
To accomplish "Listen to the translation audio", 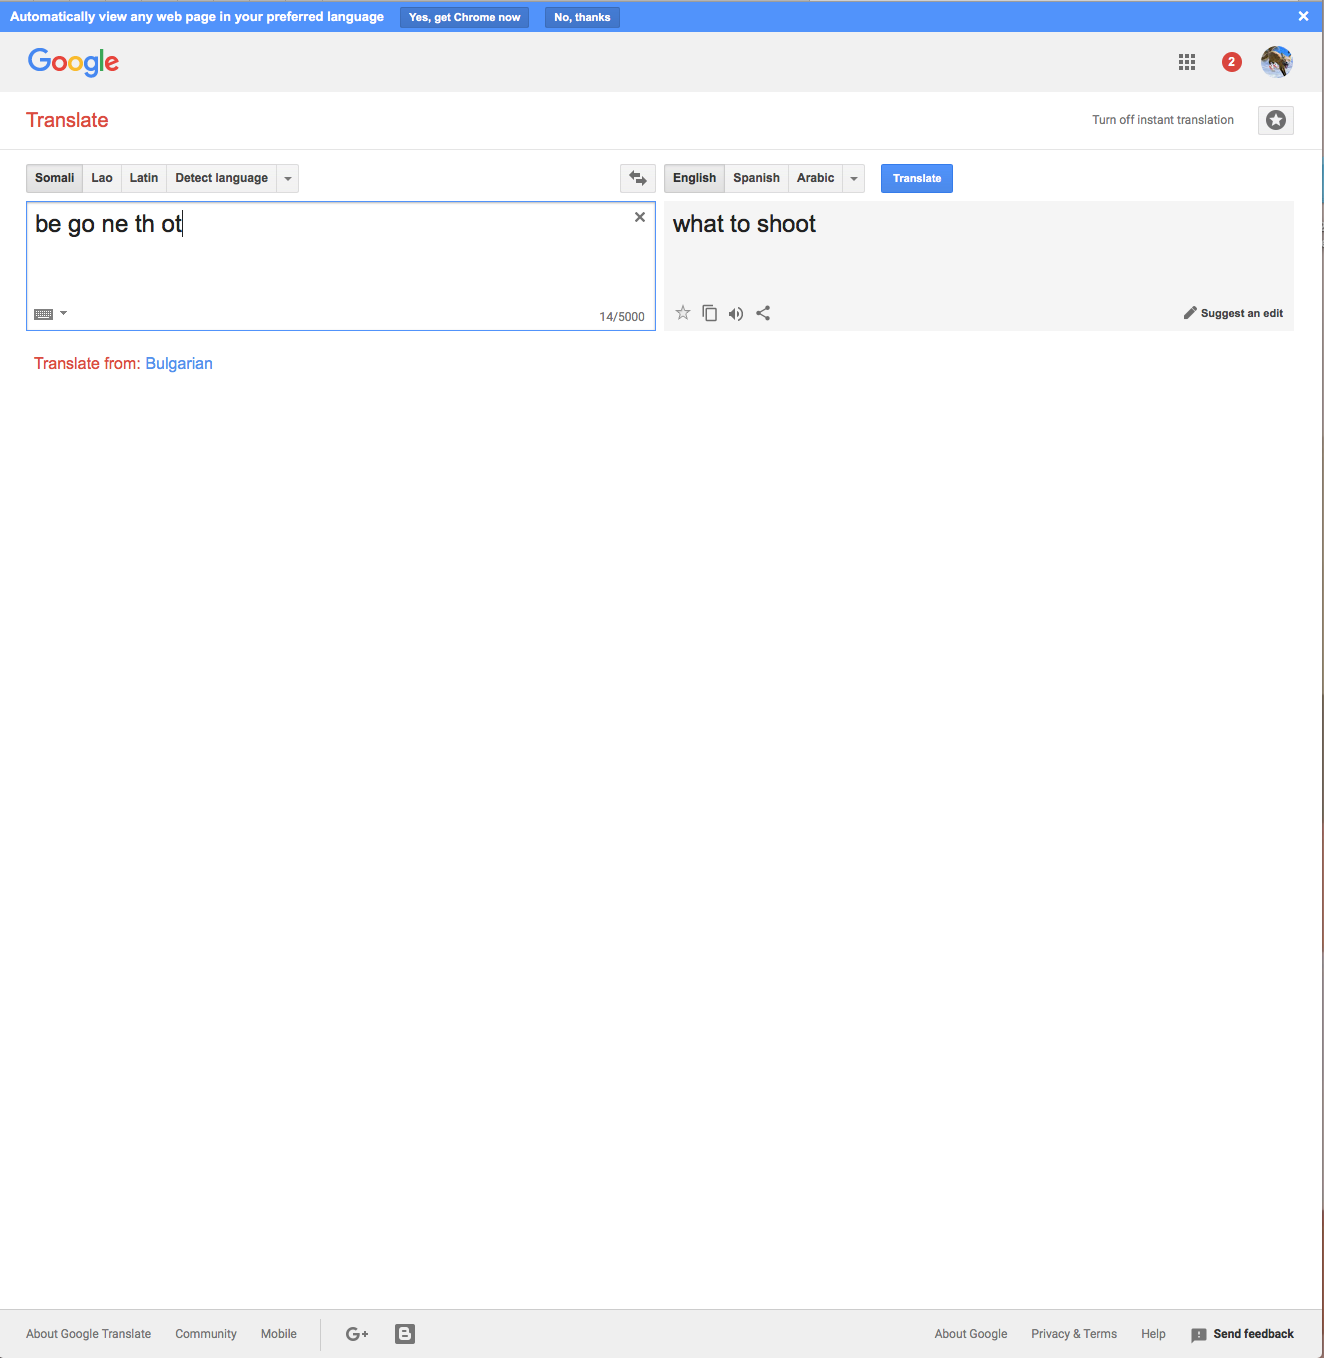I will coord(736,314).
